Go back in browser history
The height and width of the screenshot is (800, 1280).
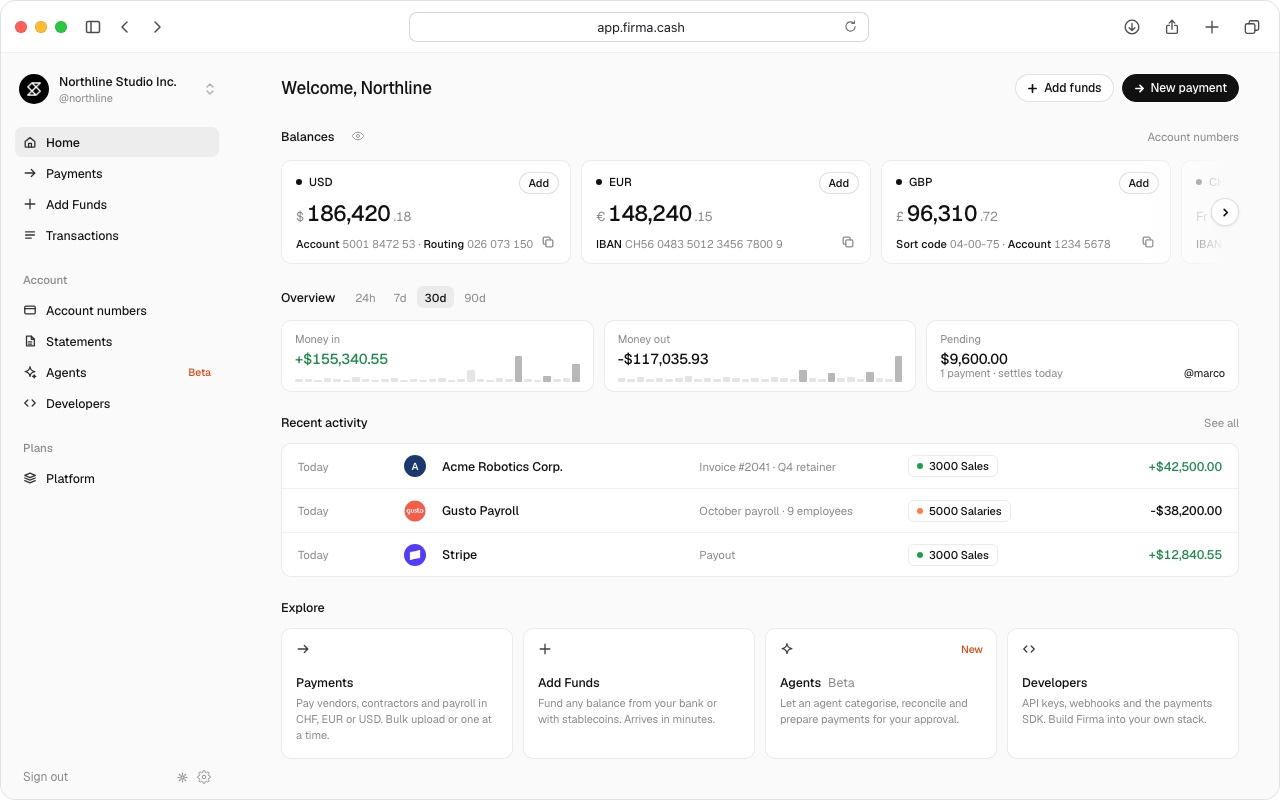[125, 27]
